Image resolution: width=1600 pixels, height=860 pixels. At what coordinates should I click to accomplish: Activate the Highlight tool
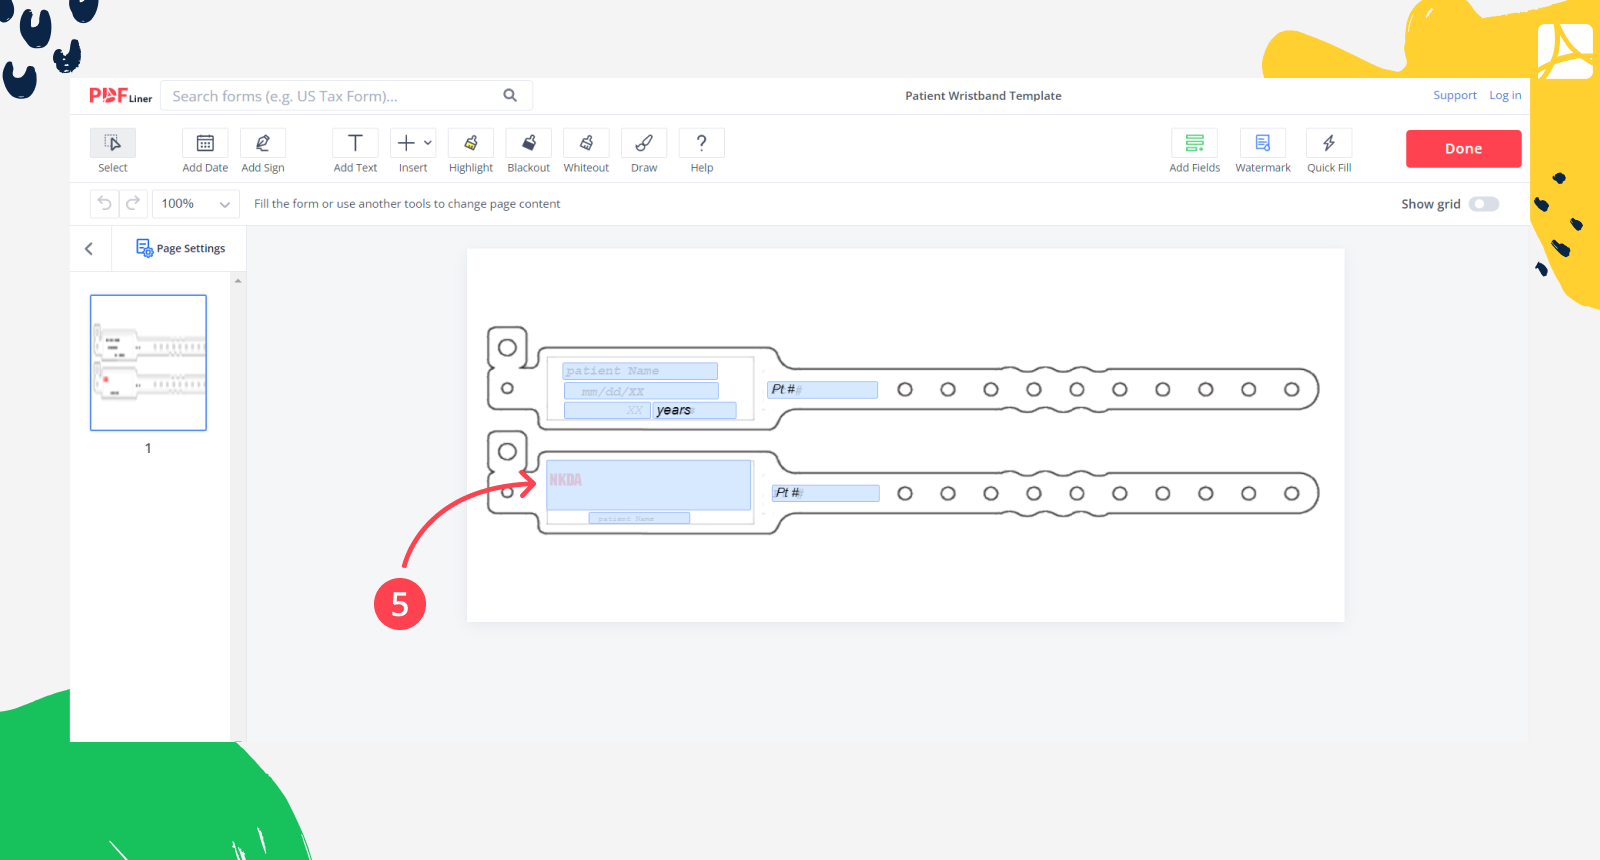coord(471,144)
